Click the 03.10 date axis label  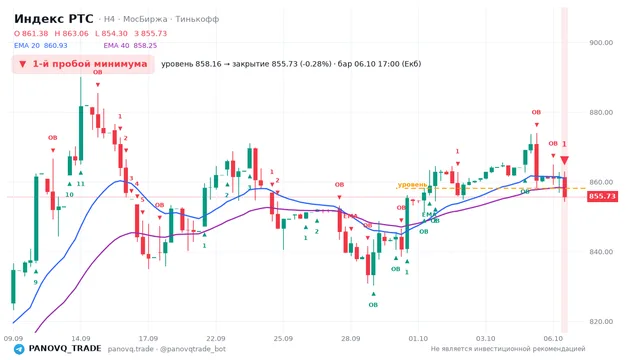pos(486,338)
